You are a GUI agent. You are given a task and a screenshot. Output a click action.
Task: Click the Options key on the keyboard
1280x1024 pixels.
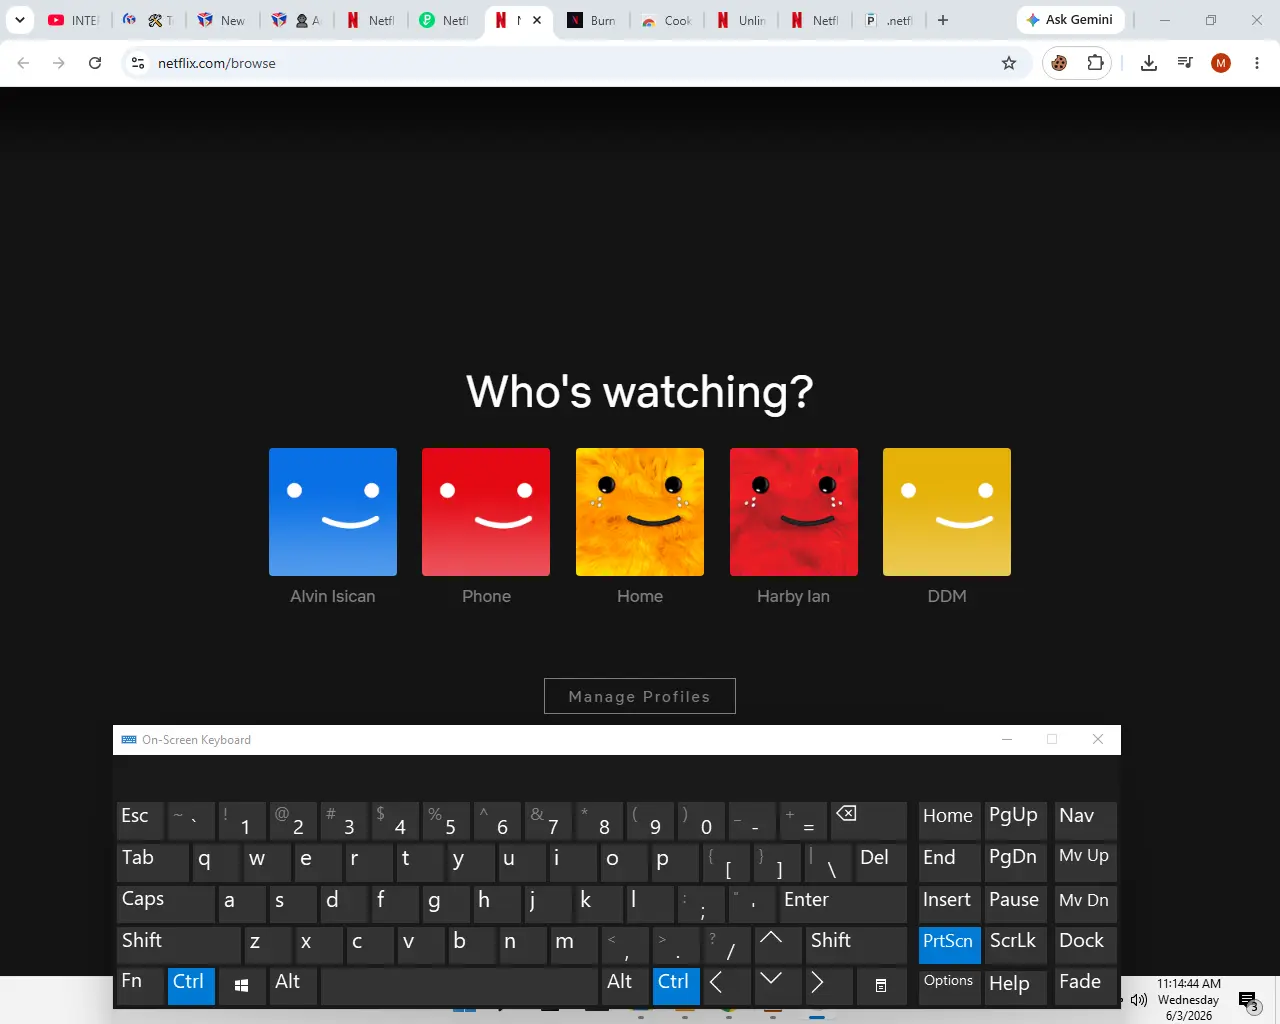pos(950,984)
